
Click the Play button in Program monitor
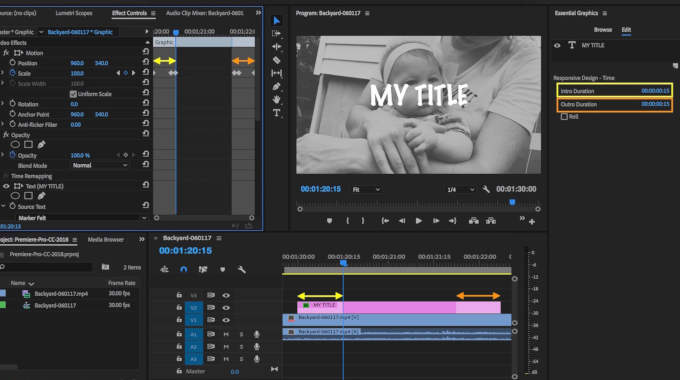[418, 221]
